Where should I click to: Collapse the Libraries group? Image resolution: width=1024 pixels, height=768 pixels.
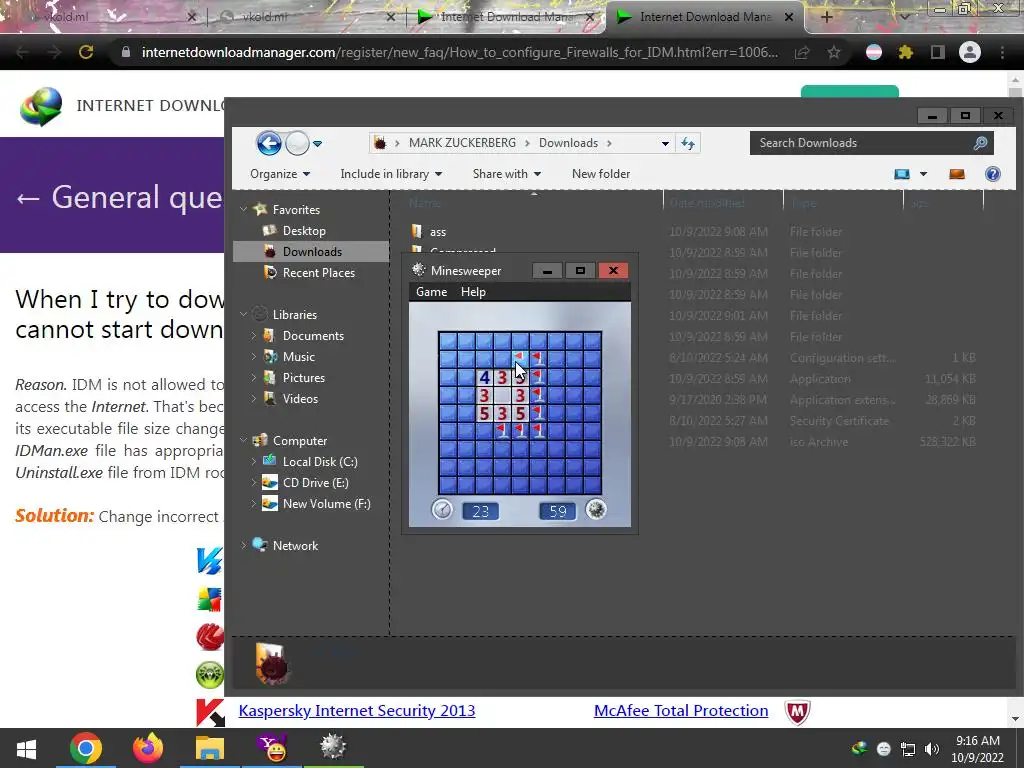point(244,314)
